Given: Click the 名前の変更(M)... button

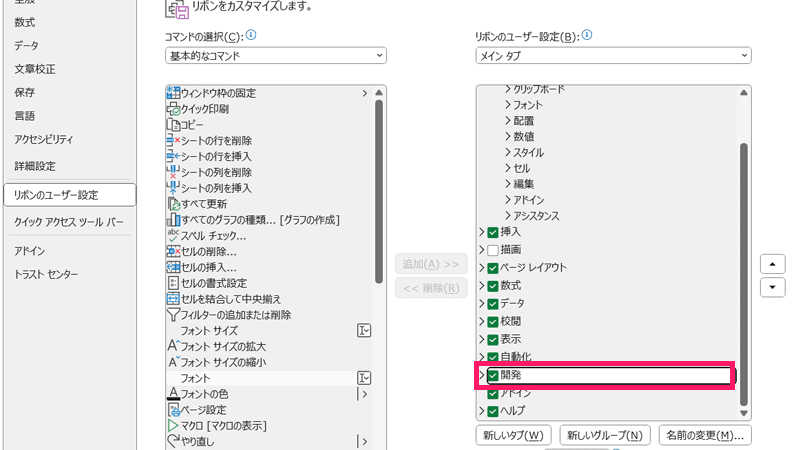Looking at the screenshot, I should [x=705, y=435].
